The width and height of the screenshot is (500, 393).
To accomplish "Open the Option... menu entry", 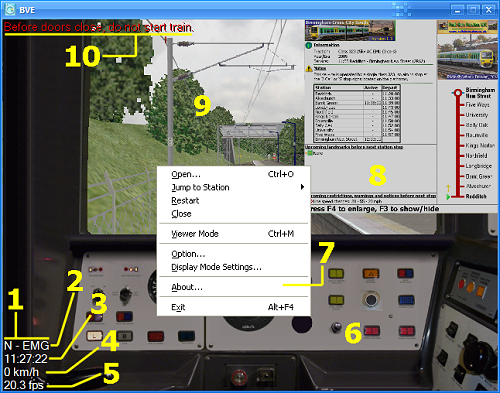I will (x=233, y=254).
